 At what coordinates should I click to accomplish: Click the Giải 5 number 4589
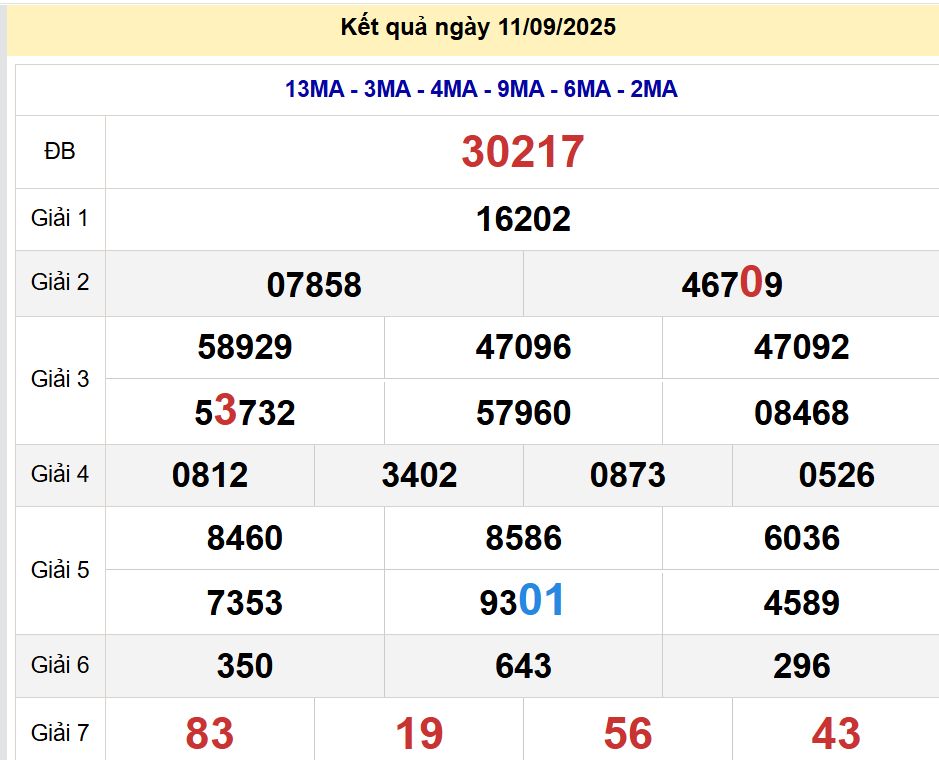pyautogui.click(x=801, y=603)
